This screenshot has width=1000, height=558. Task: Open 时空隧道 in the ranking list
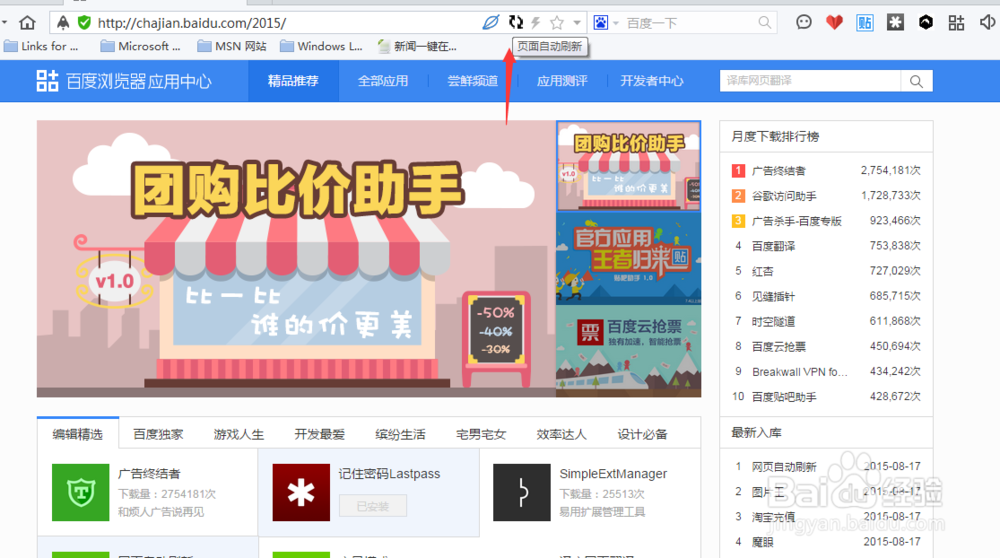point(773,321)
